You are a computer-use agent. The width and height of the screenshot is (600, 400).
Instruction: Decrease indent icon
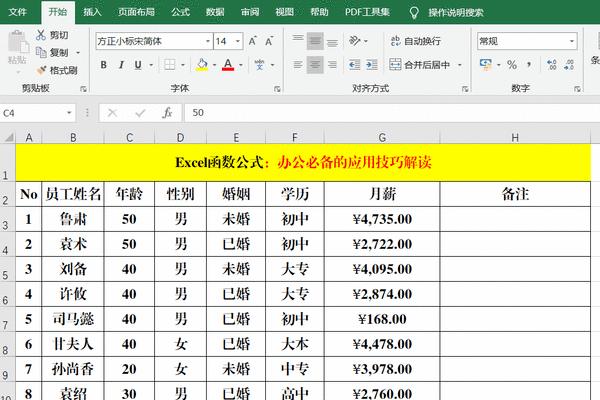click(354, 65)
